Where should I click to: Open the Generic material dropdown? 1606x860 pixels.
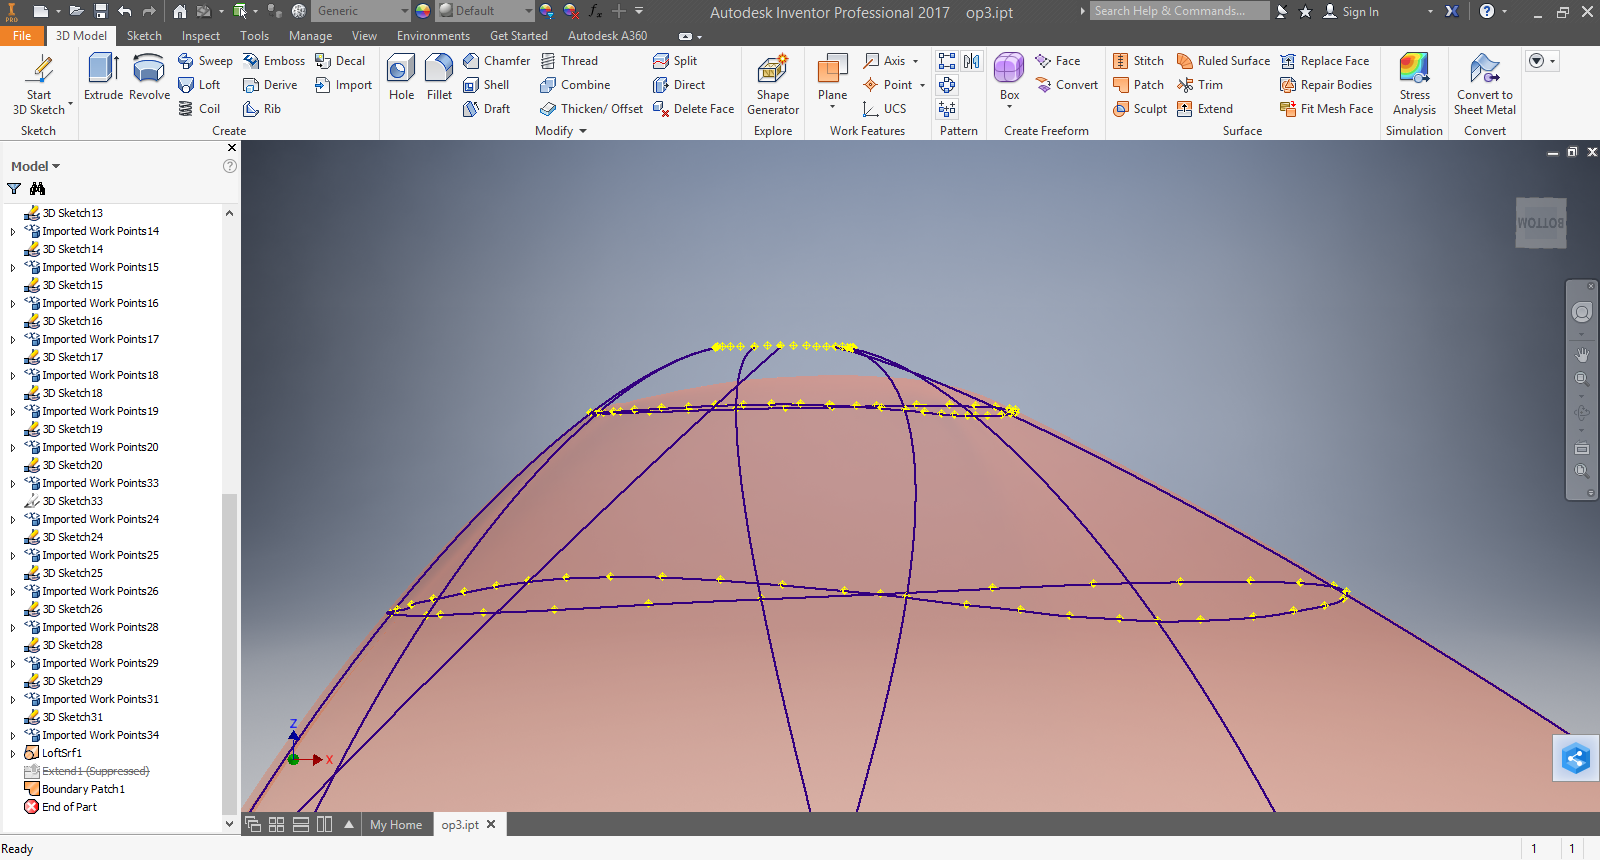tap(405, 11)
